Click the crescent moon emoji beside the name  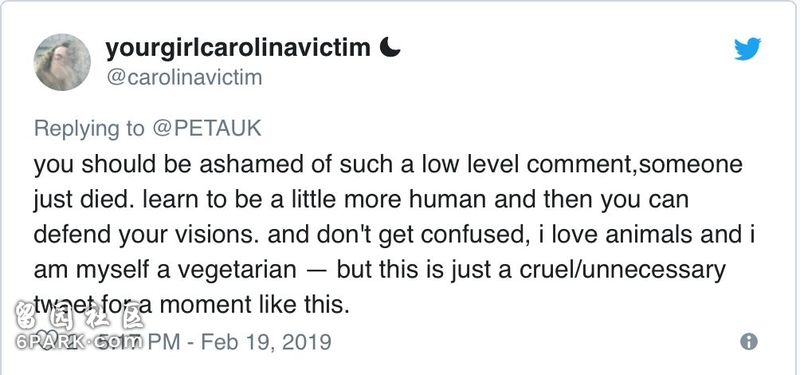390,47
